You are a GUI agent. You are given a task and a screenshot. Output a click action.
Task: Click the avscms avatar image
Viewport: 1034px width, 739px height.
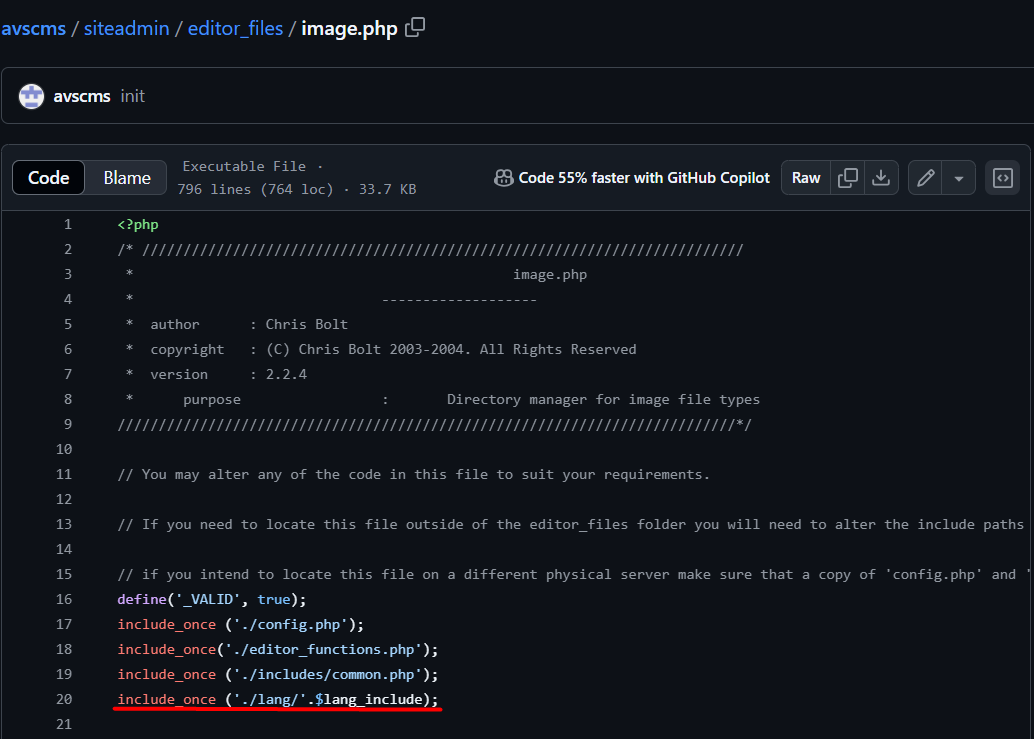(31, 95)
